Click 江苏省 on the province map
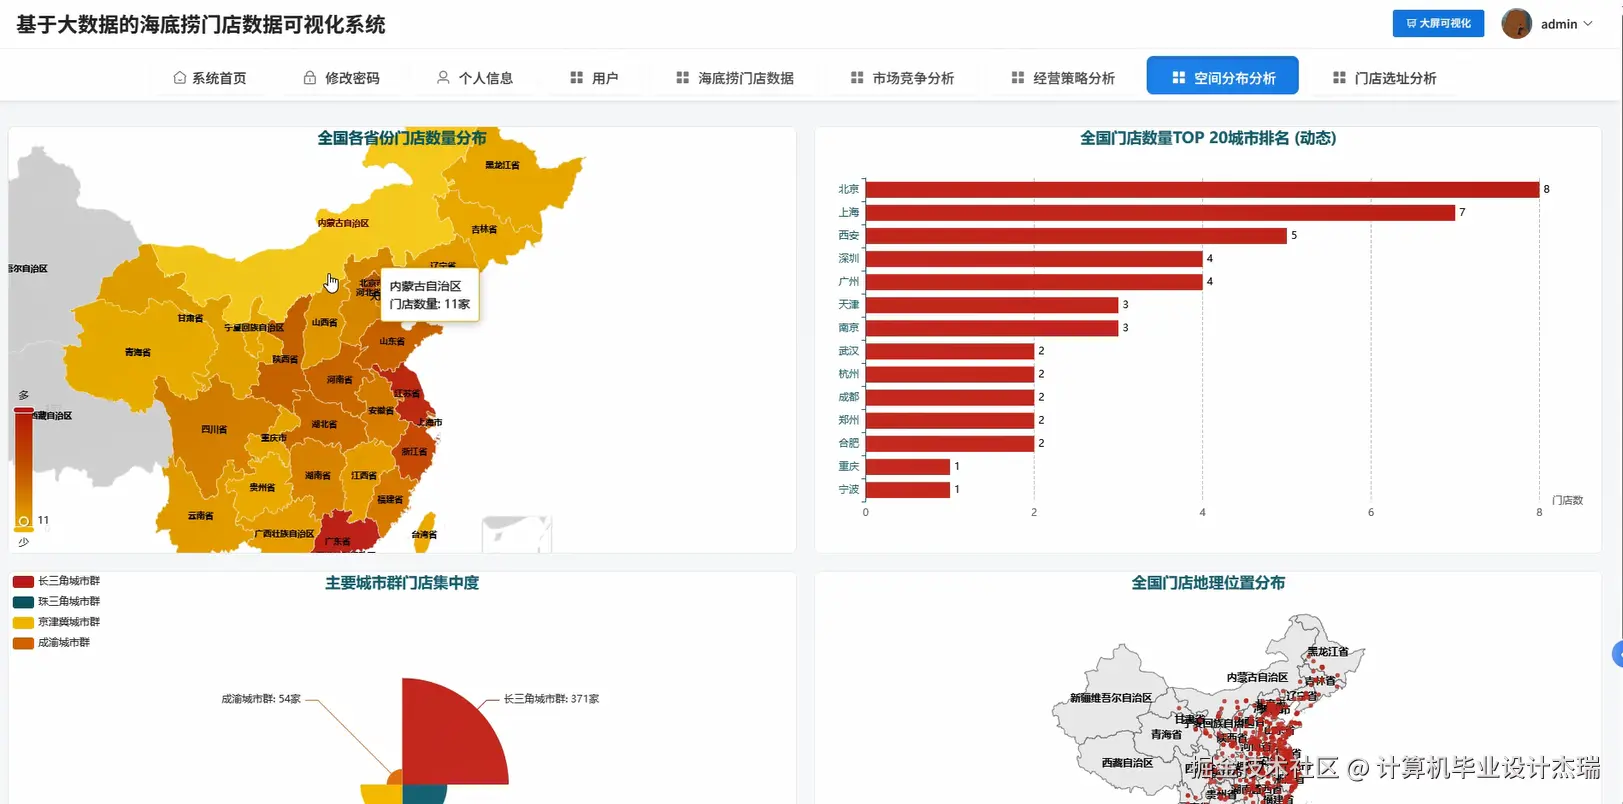 [407, 394]
